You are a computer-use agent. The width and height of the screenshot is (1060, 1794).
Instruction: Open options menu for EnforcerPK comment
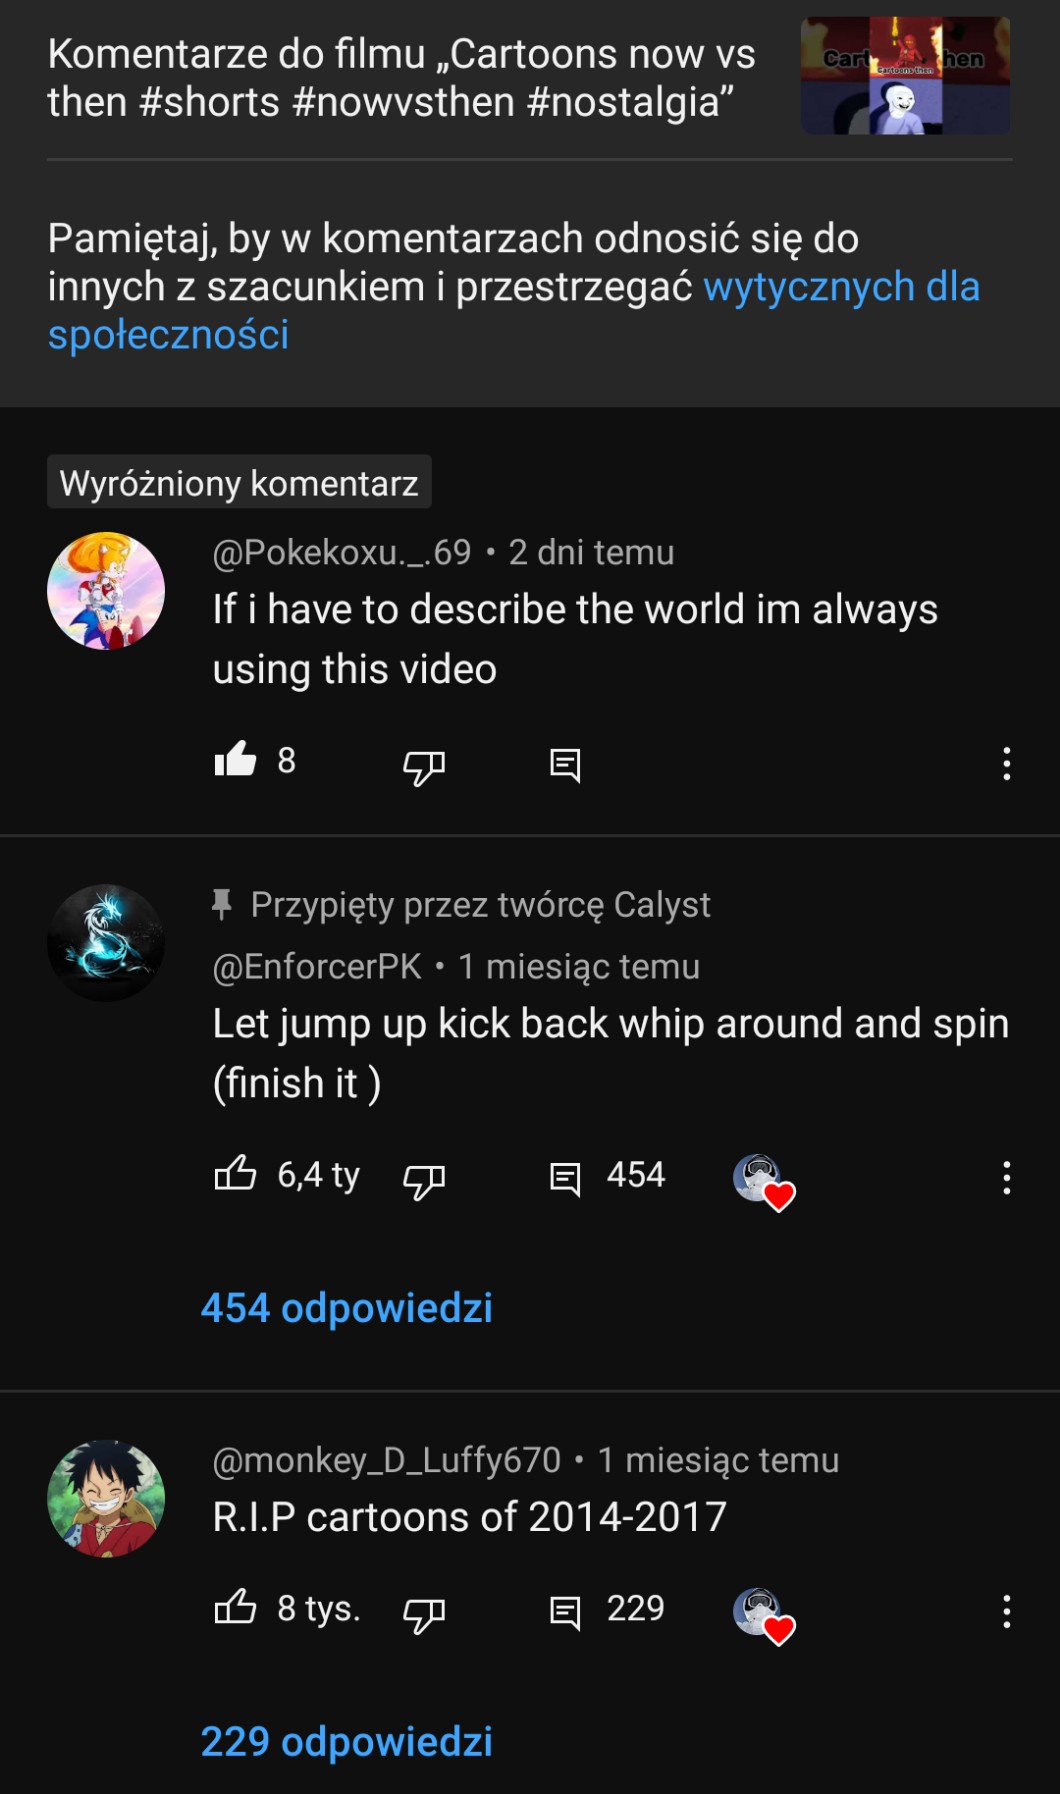coord(1006,1178)
